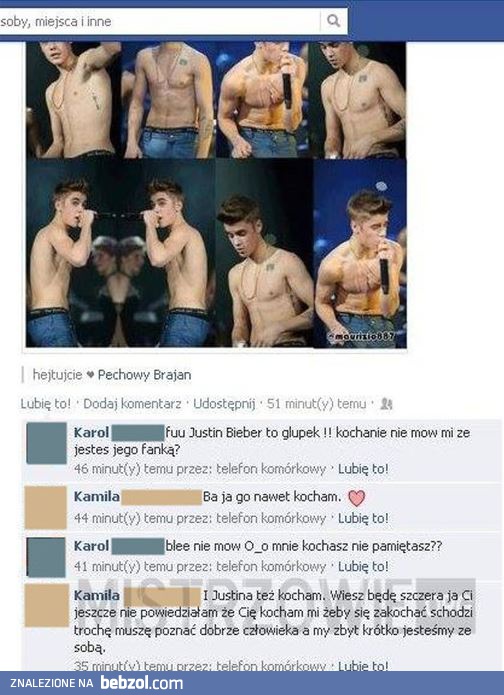This screenshot has height=695, width=504.
Task: Click Kamila's avatar next to Ba ja go nawet kocham
Action: coord(46,508)
